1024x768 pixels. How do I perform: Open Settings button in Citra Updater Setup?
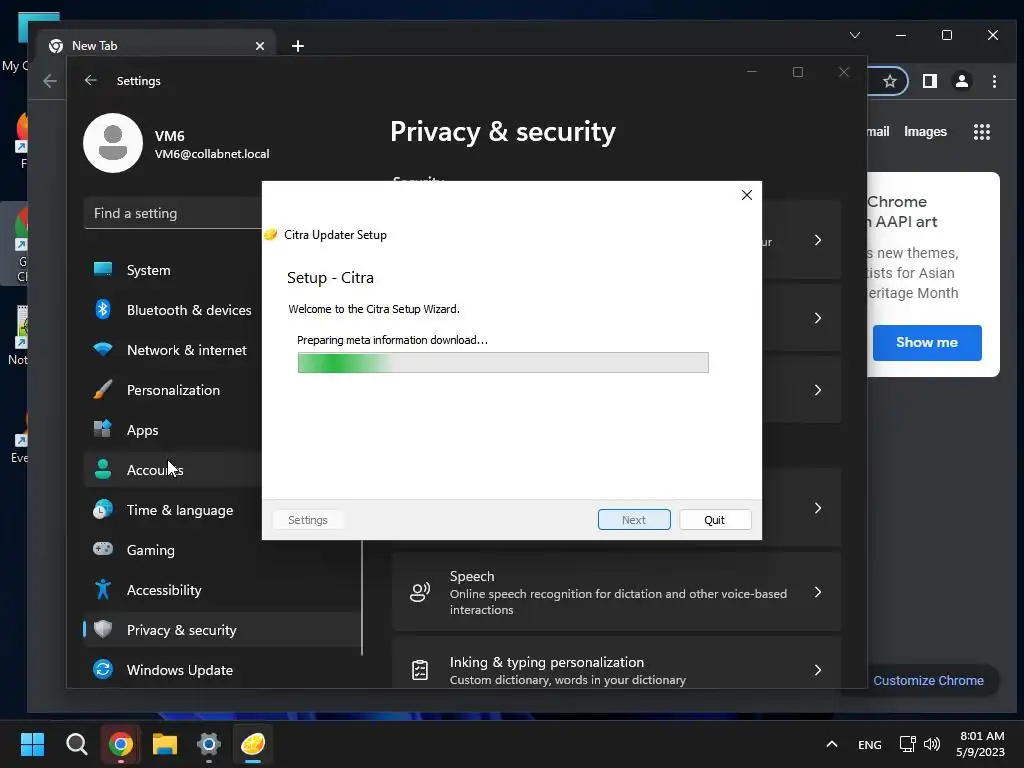tap(308, 520)
